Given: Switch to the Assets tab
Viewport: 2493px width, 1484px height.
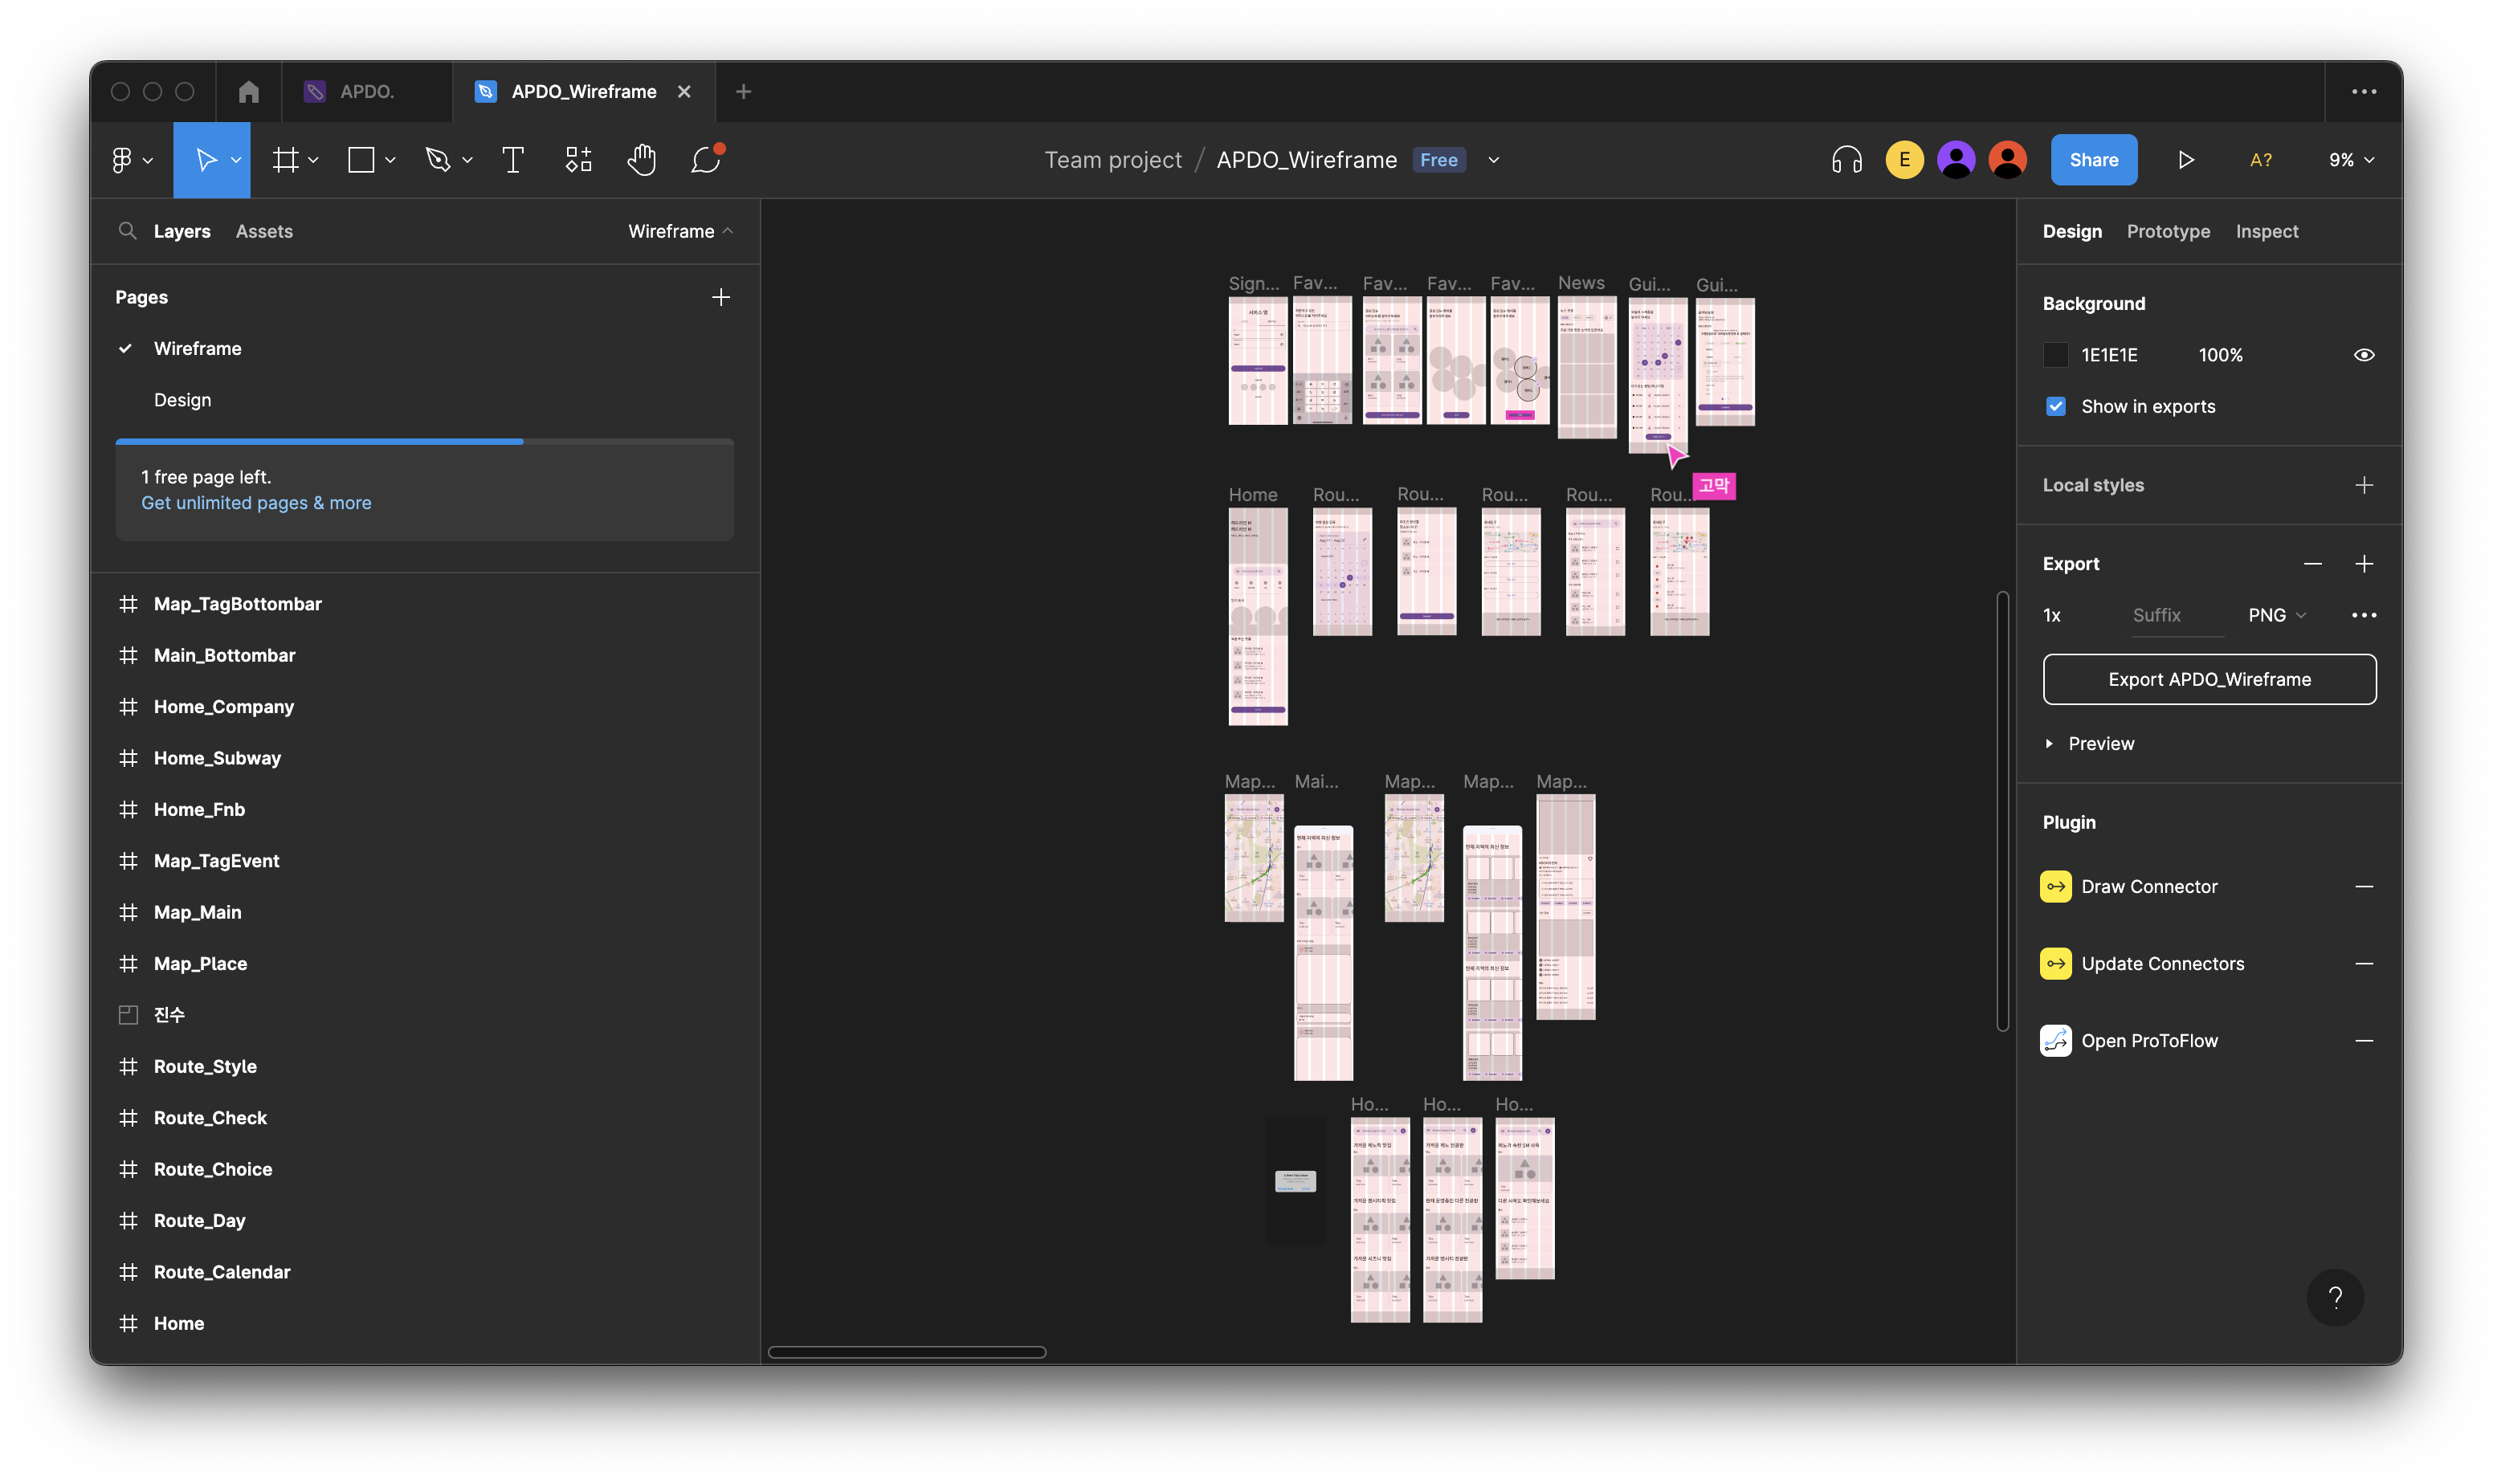Looking at the screenshot, I should [264, 232].
